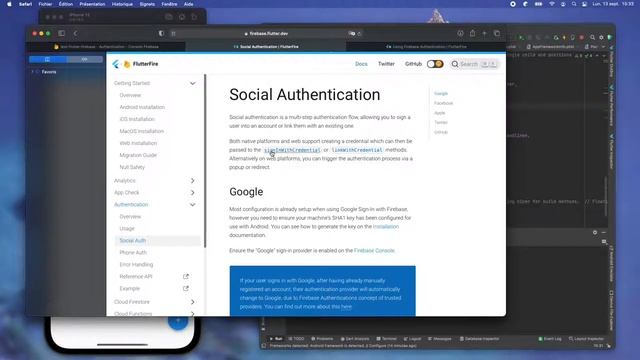Open Error Handling sidebar item
Image resolution: width=640 pixels, height=360 pixels.
click(x=136, y=264)
